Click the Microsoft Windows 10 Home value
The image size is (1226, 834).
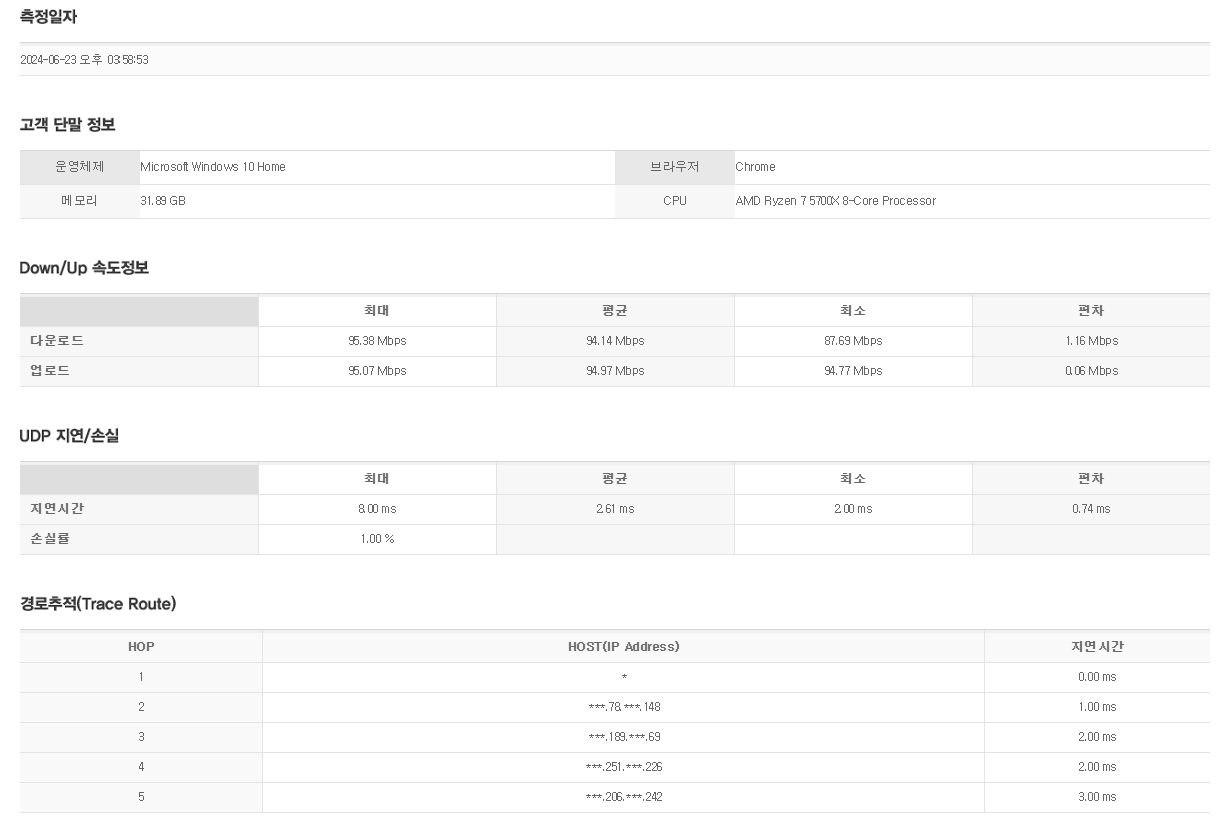pos(213,167)
